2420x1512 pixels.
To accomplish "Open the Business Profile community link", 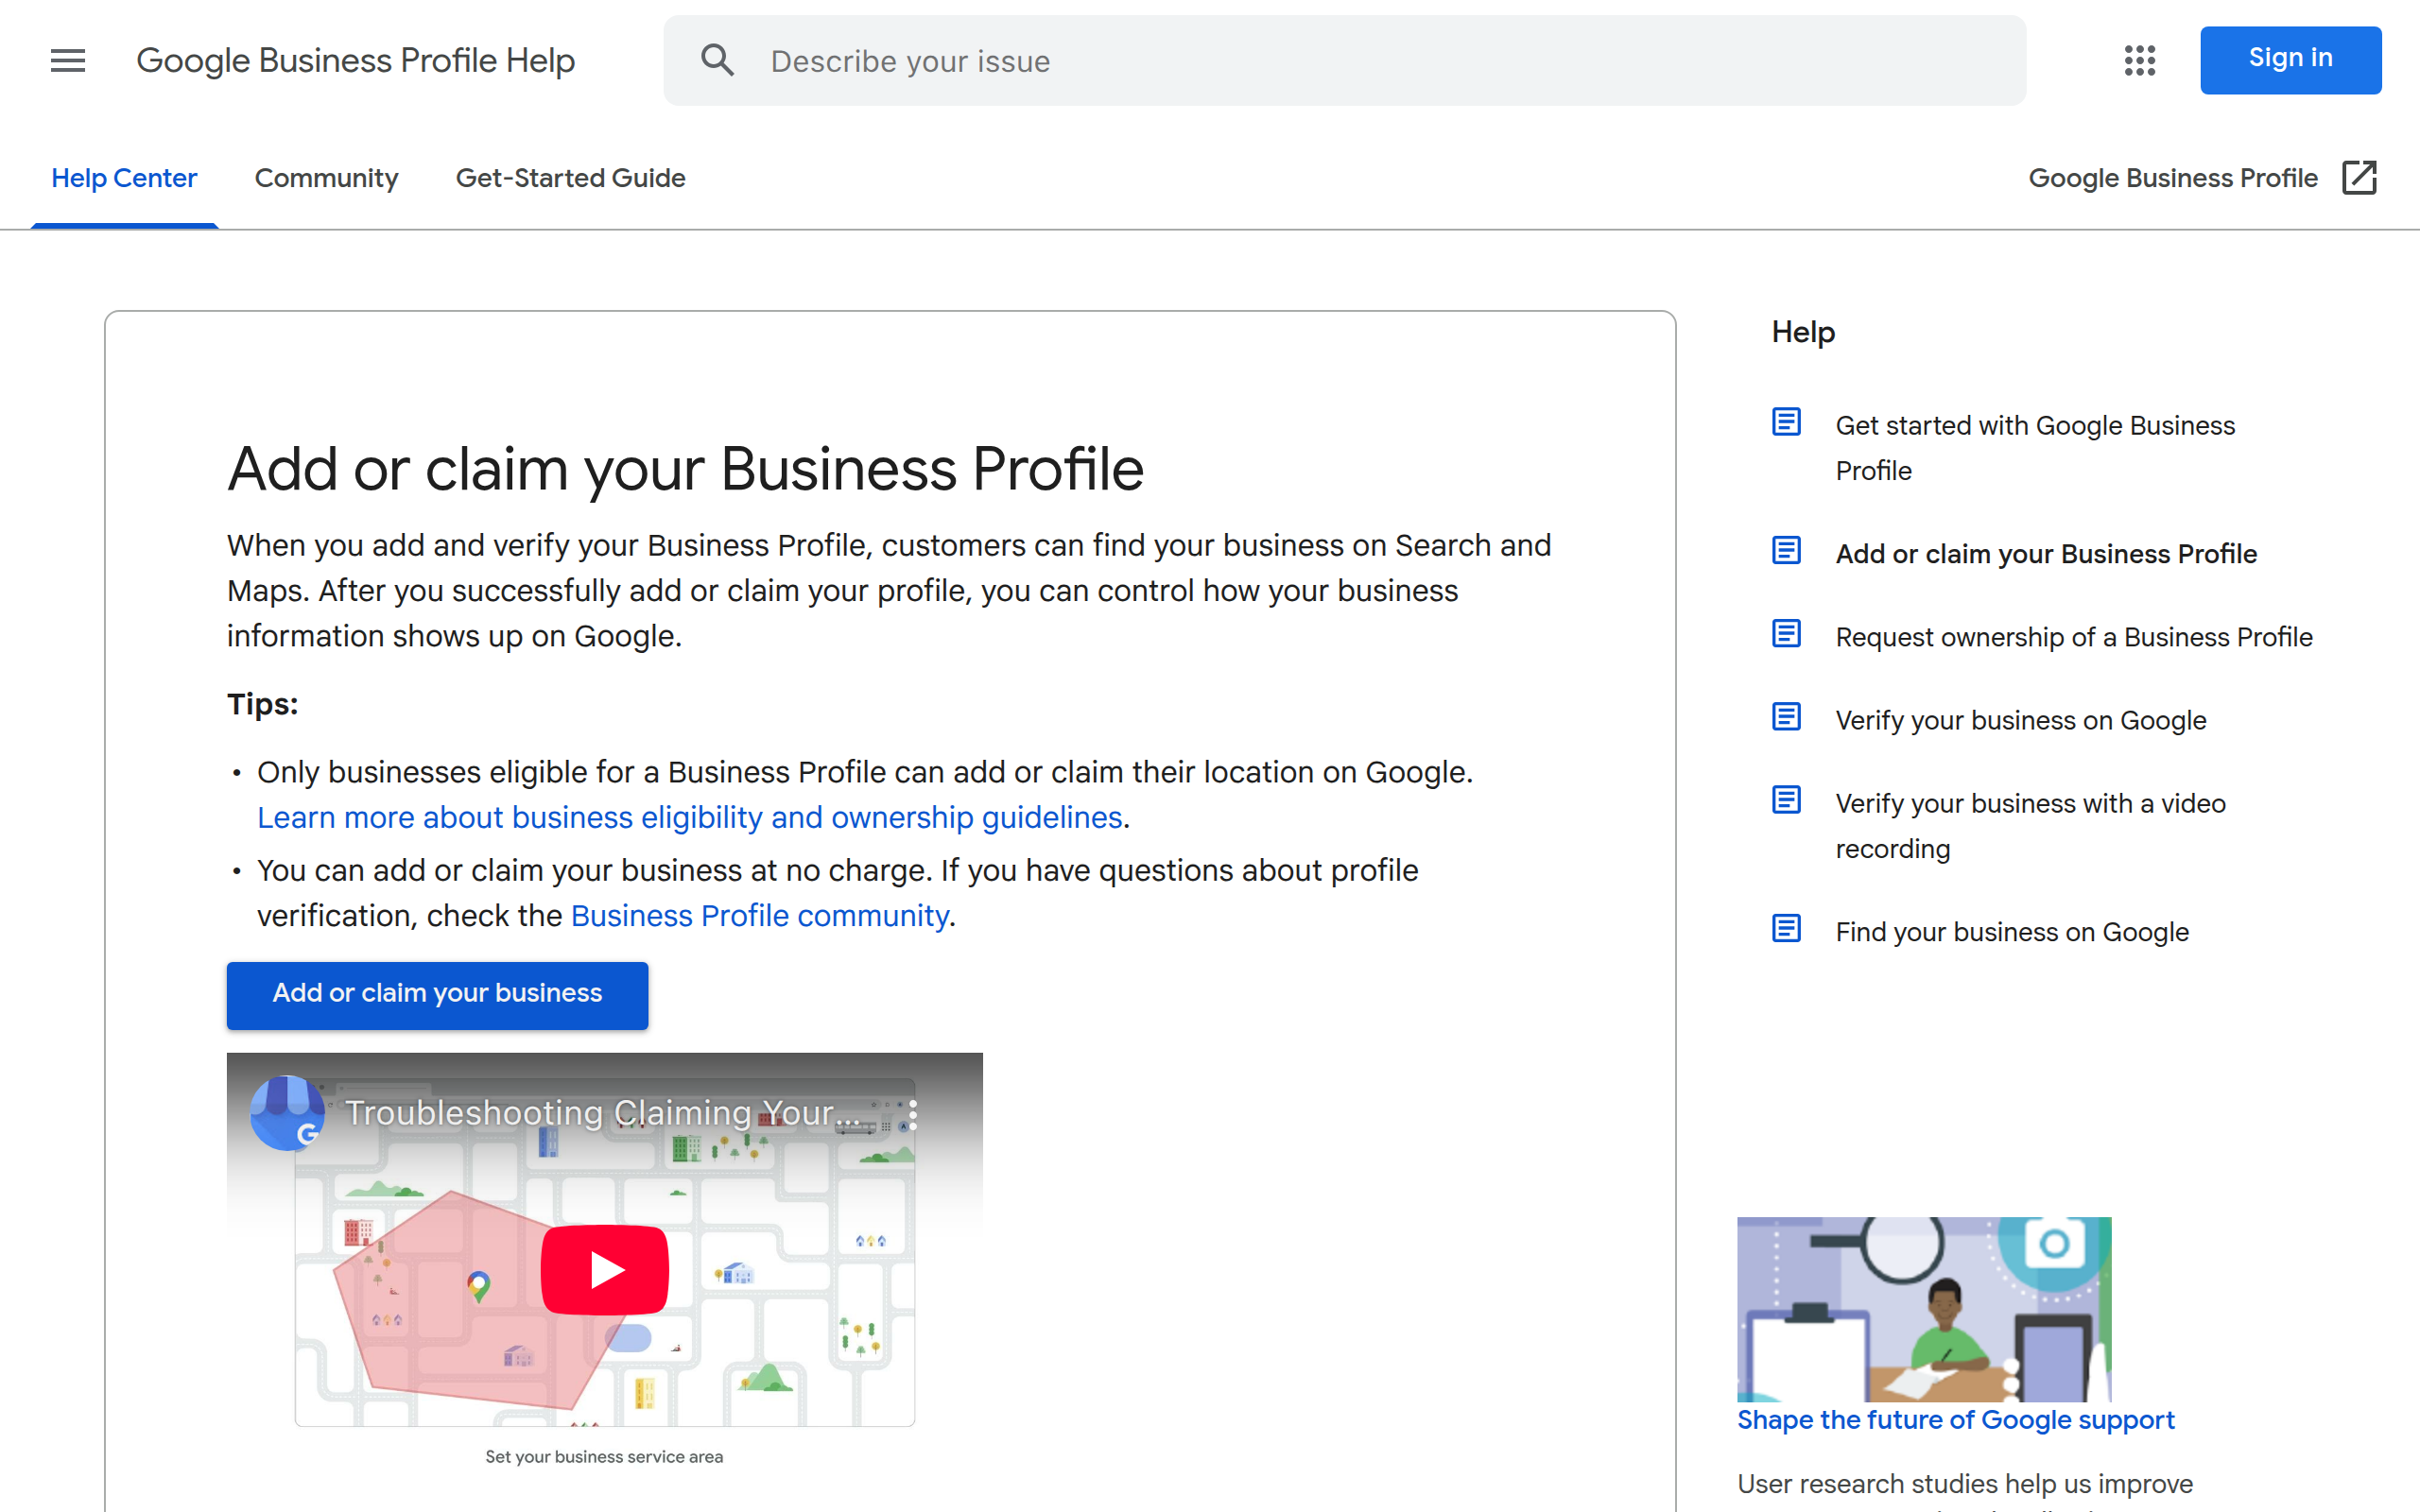I will coord(760,915).
